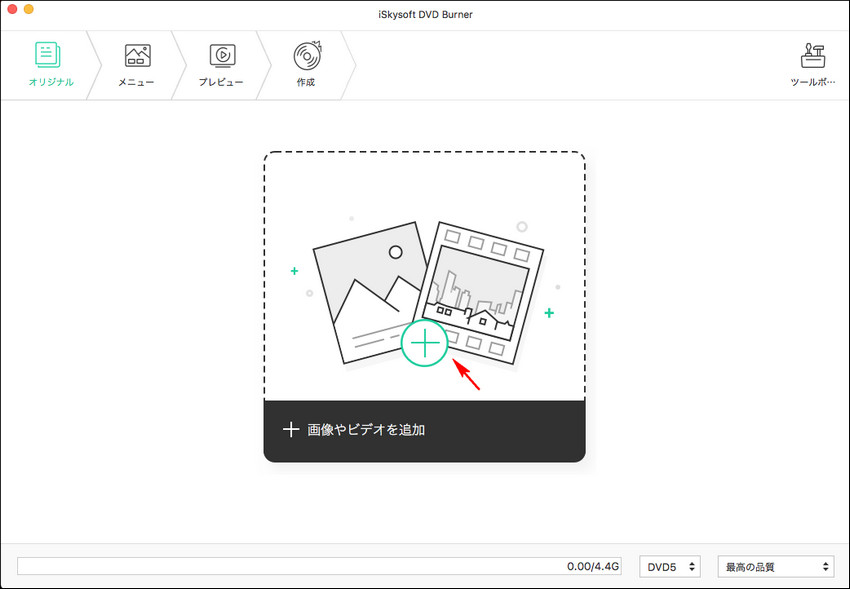Click the 0.00/4.4G capacity progress bar

coord(322,567)
